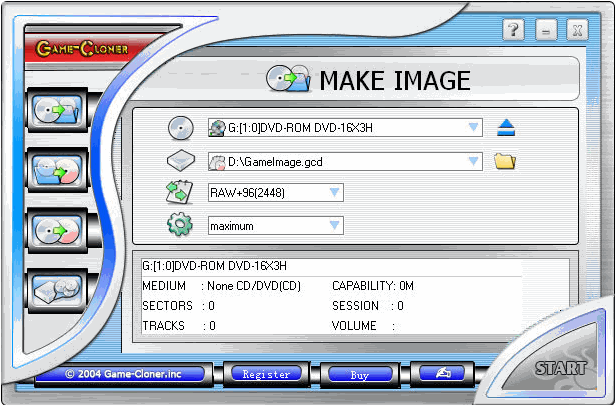
Task: Click the SESSION : 0 text
Action: tap(368, 306)
